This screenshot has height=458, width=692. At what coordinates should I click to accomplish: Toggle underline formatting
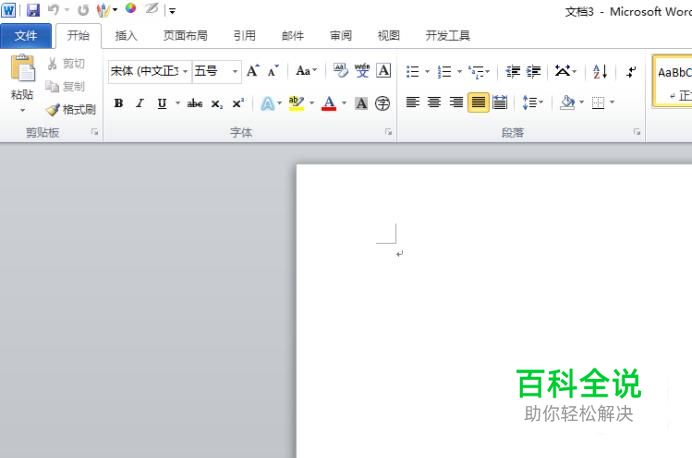162,103
